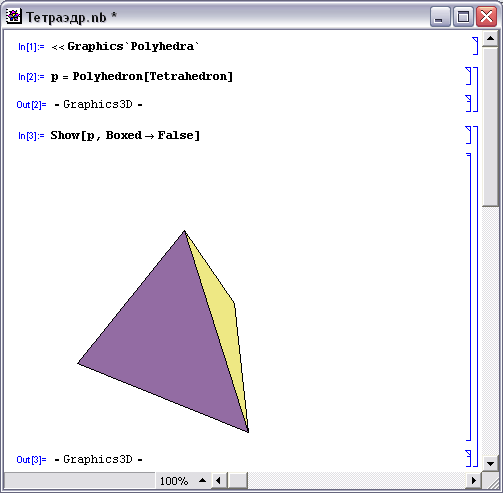Click the In[3]:= cell label
Screen dimensions: 503x493
pos(31,136)
